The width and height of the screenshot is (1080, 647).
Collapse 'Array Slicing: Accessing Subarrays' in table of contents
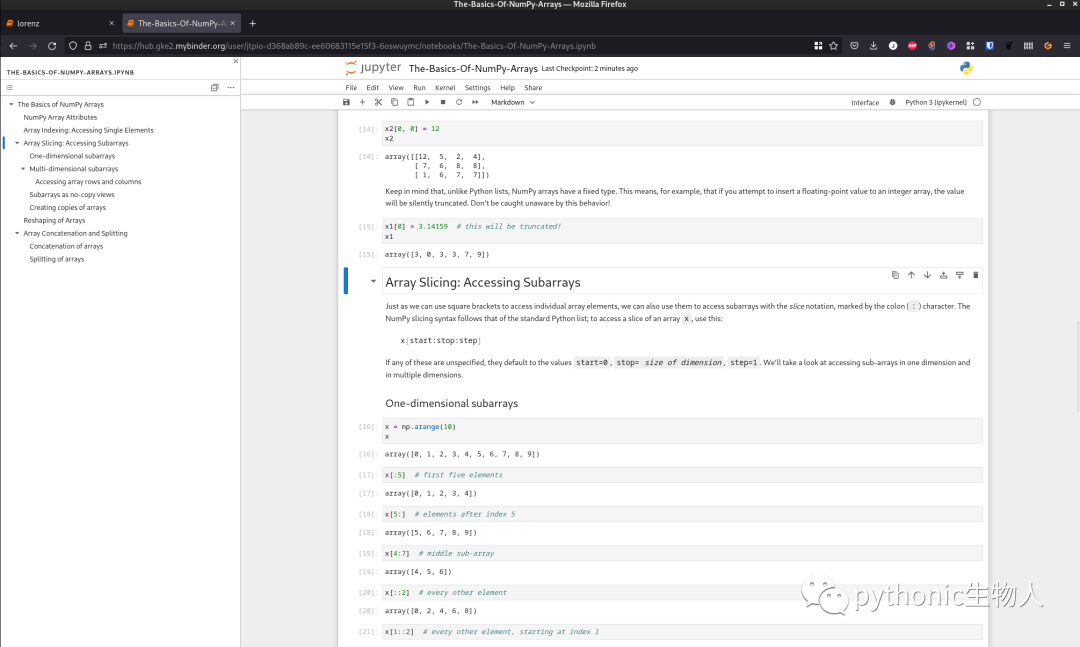[17, 143]
